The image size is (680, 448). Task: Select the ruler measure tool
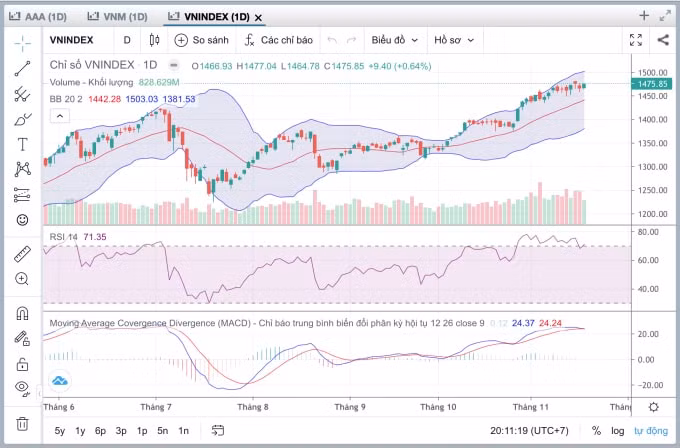click(x=23, y=254)
